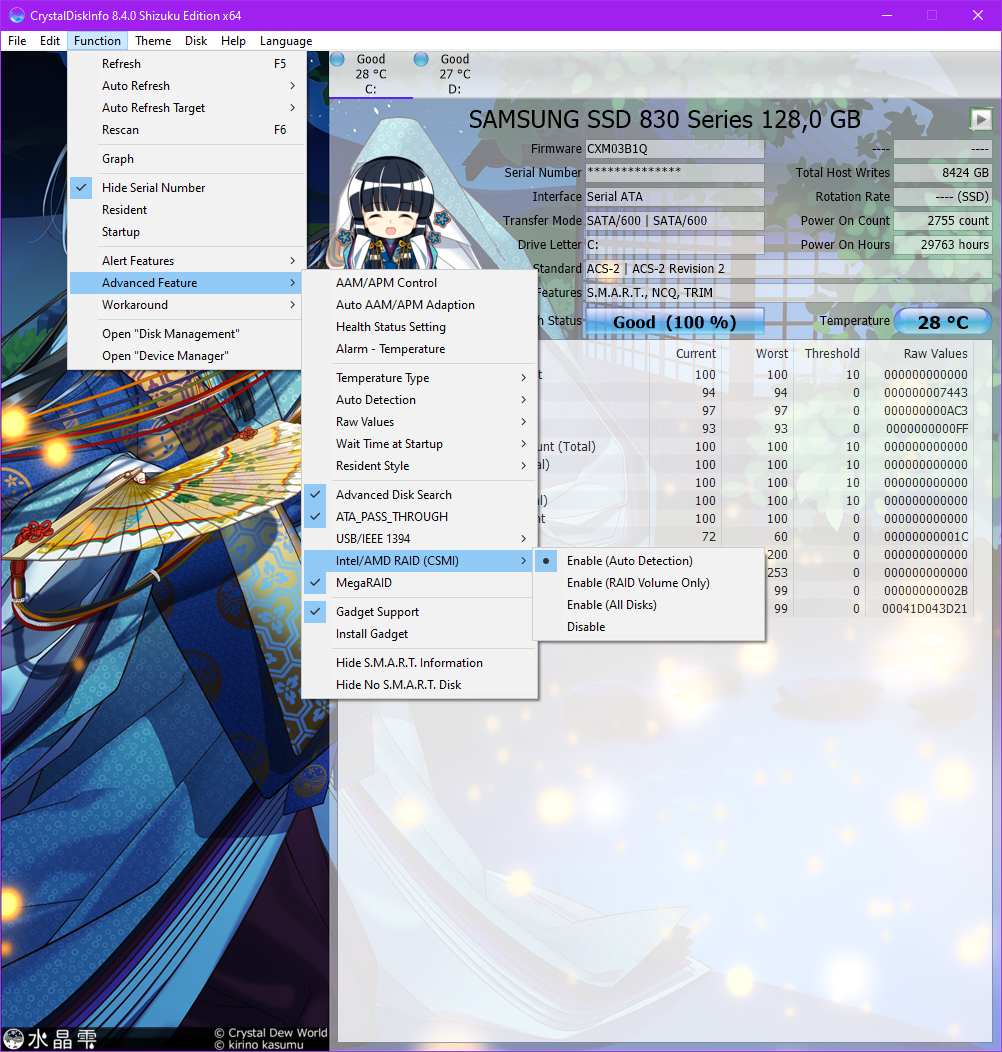Viewport: 1002px width, 1052px height.
Task: Click the Startup menu entry
Action: click(x=187, y=231)
